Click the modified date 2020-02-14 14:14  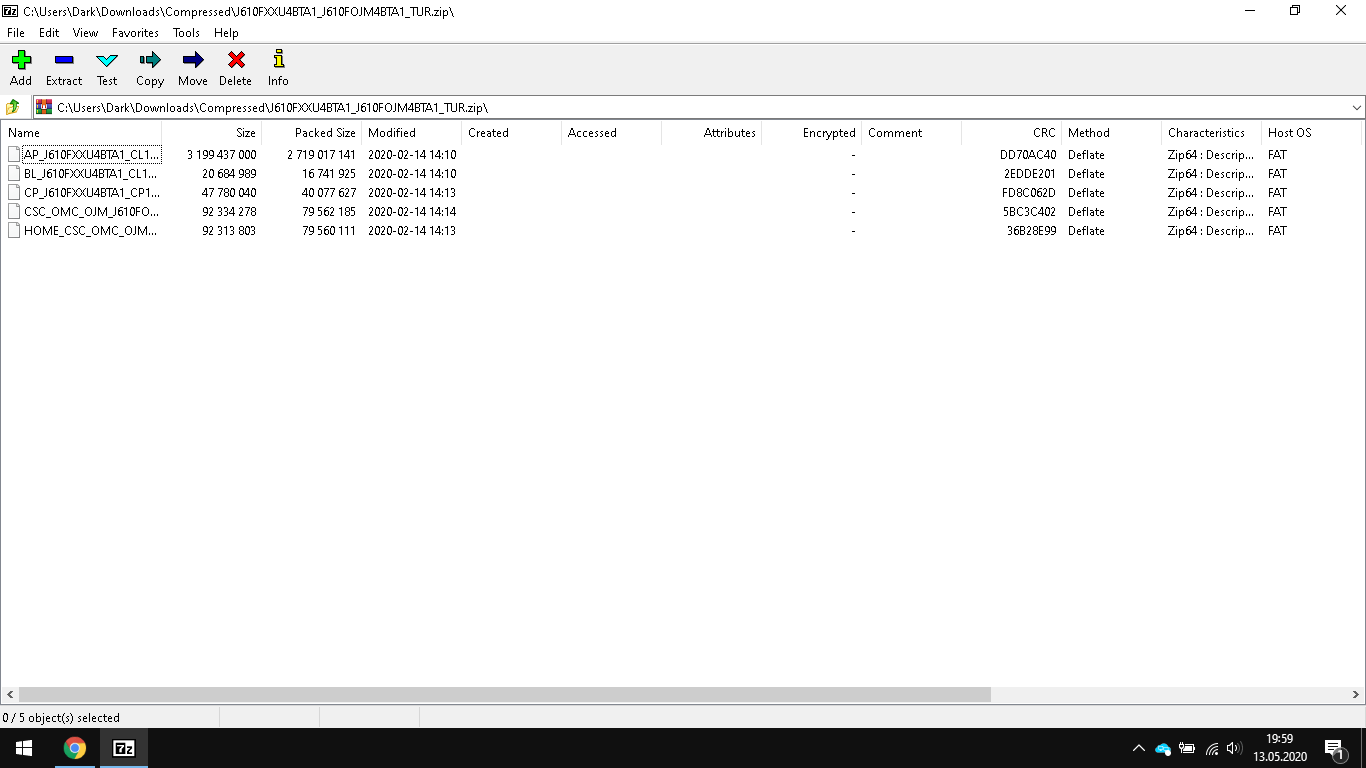tap(412, 212)
